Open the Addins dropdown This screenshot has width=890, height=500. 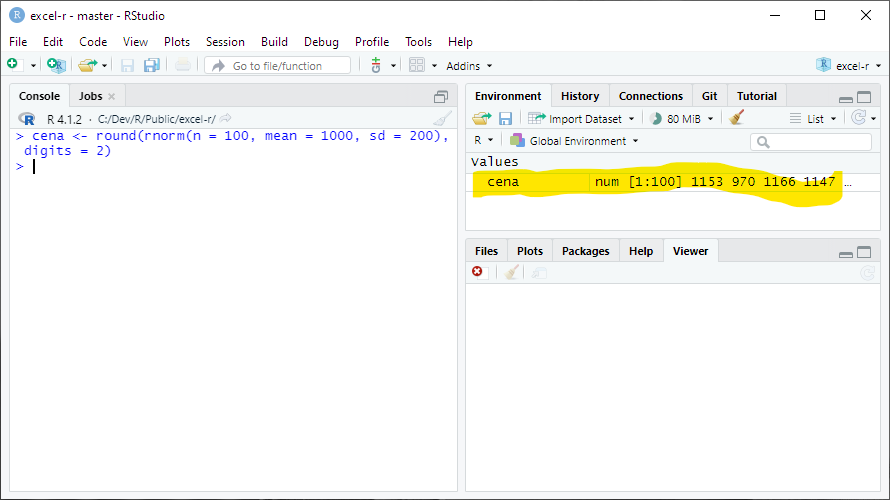click(x=469, y=66)
